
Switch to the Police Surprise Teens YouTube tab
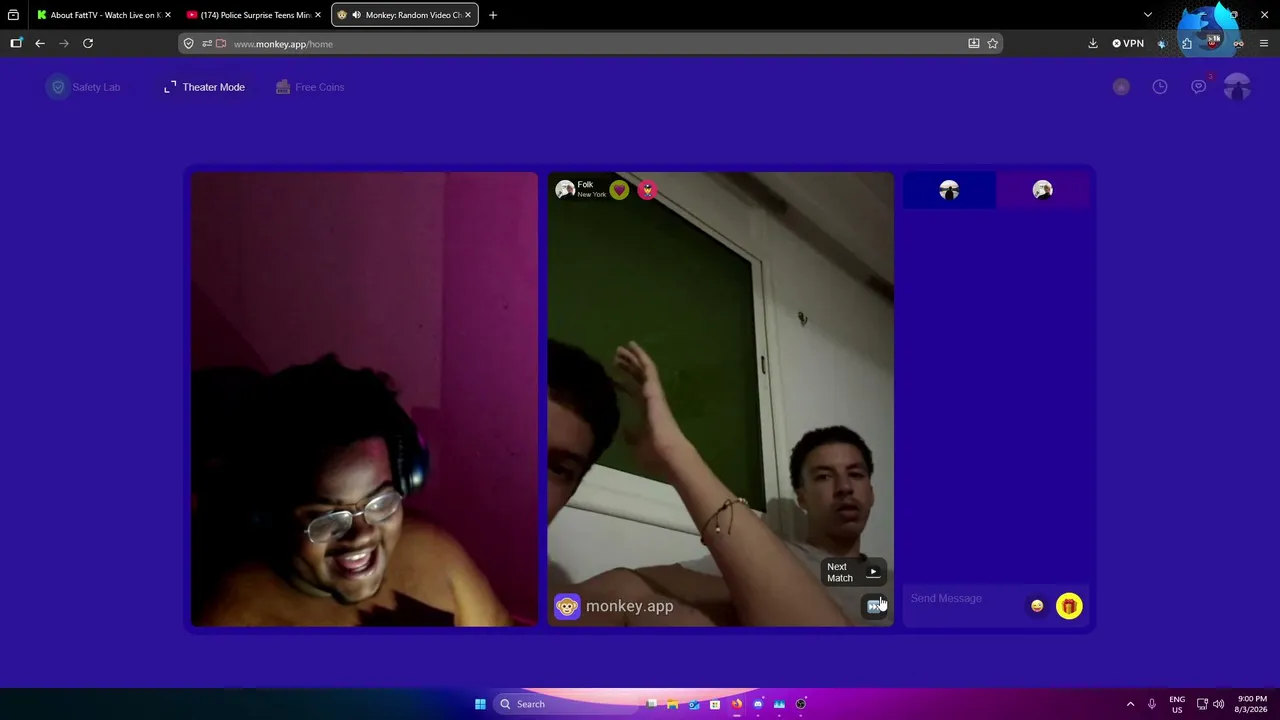255,15
